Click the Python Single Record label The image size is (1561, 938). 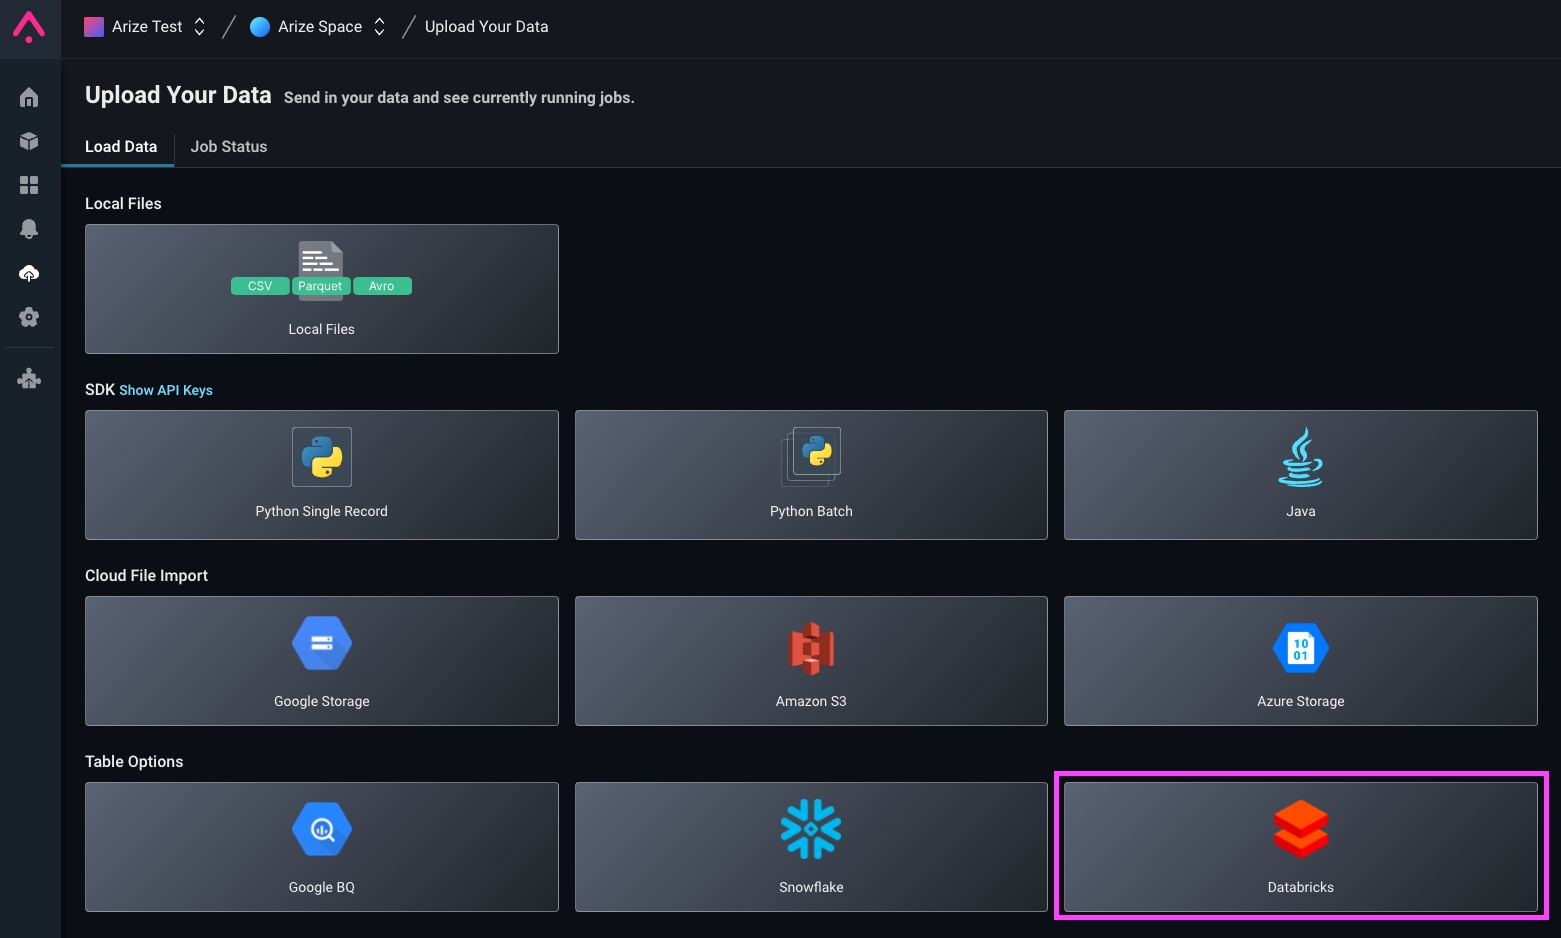pos(322,511)
